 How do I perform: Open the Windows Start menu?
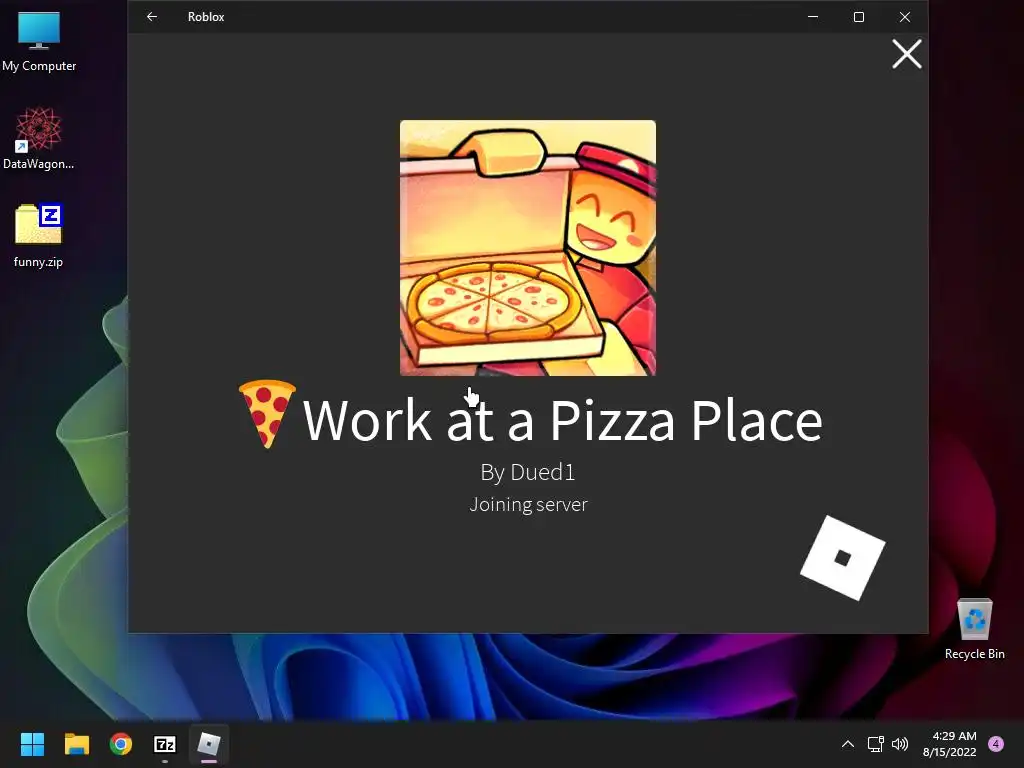pyautogui.click(x=32, y=744)
